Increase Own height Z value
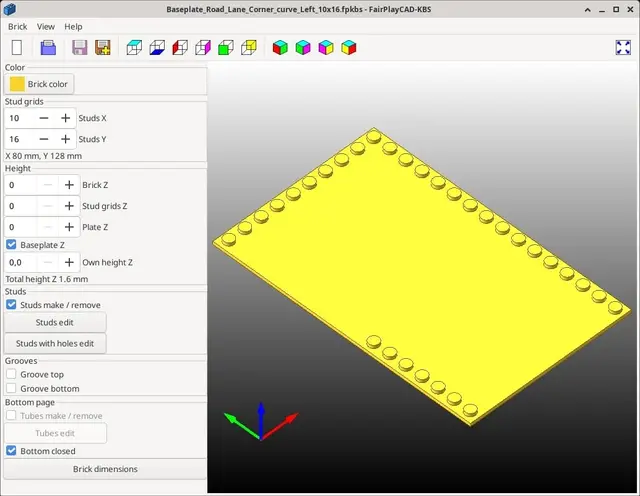The width and height of the screenshot is (640, 496). pyautogui.click(x=69, y=262)
